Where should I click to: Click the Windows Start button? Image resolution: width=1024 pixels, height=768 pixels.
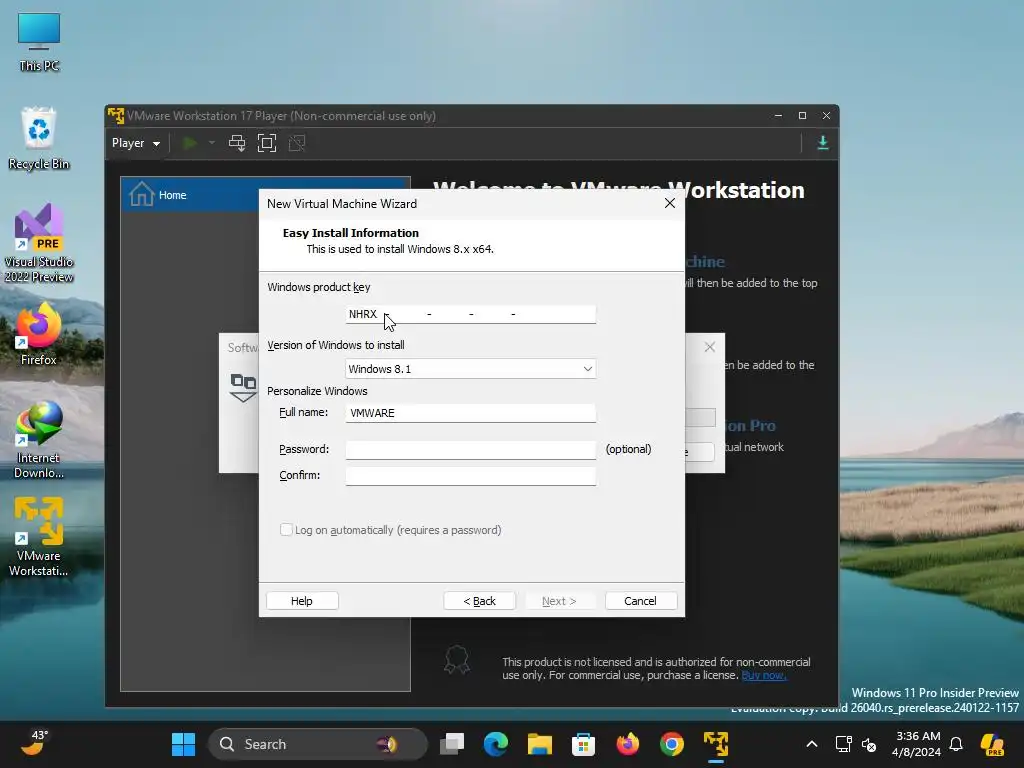click(x=184, y=744)
